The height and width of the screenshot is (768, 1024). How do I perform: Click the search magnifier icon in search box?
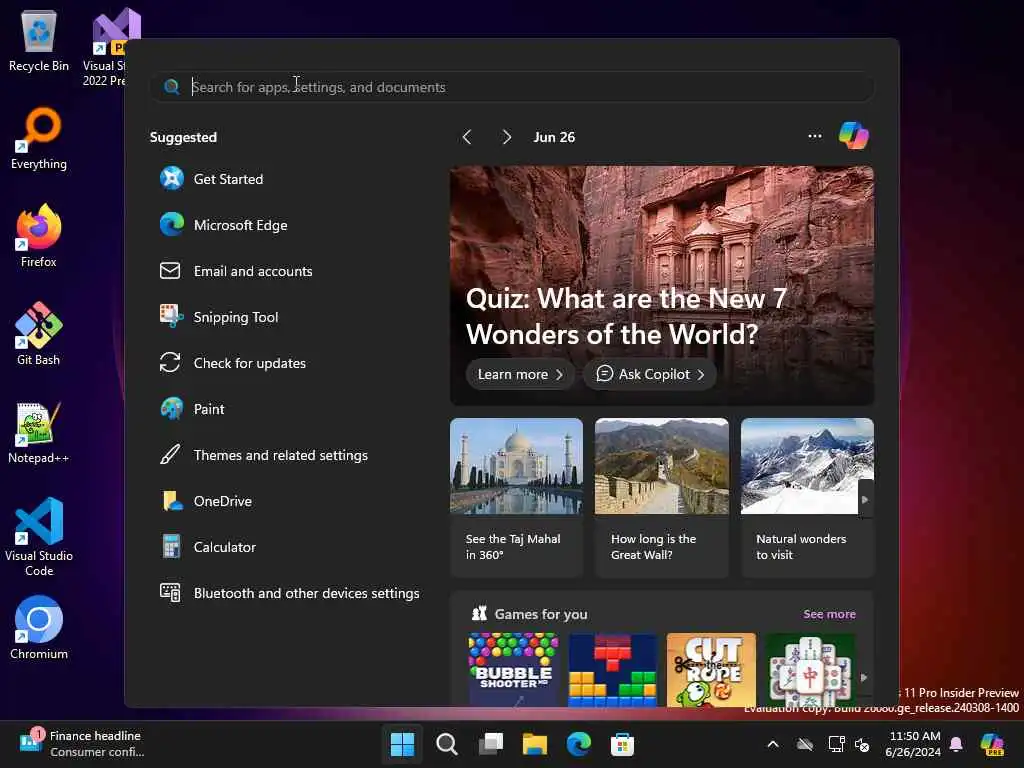coord(172,87)
